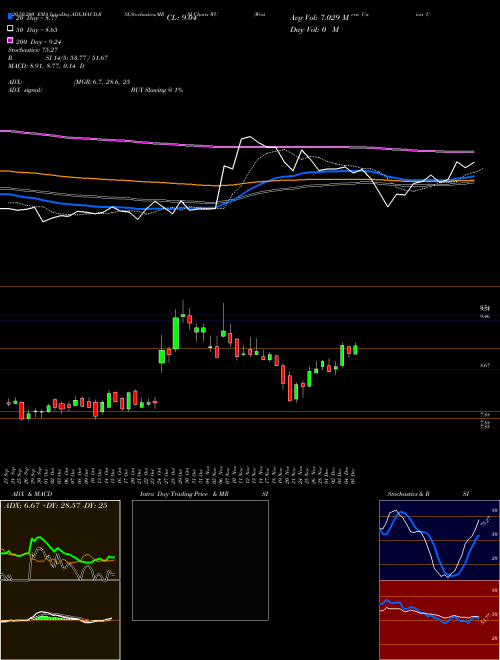Click the "BUY Slowing @ 1%" signal text
This screenshot has height=660, width=500.
(157, 90)
